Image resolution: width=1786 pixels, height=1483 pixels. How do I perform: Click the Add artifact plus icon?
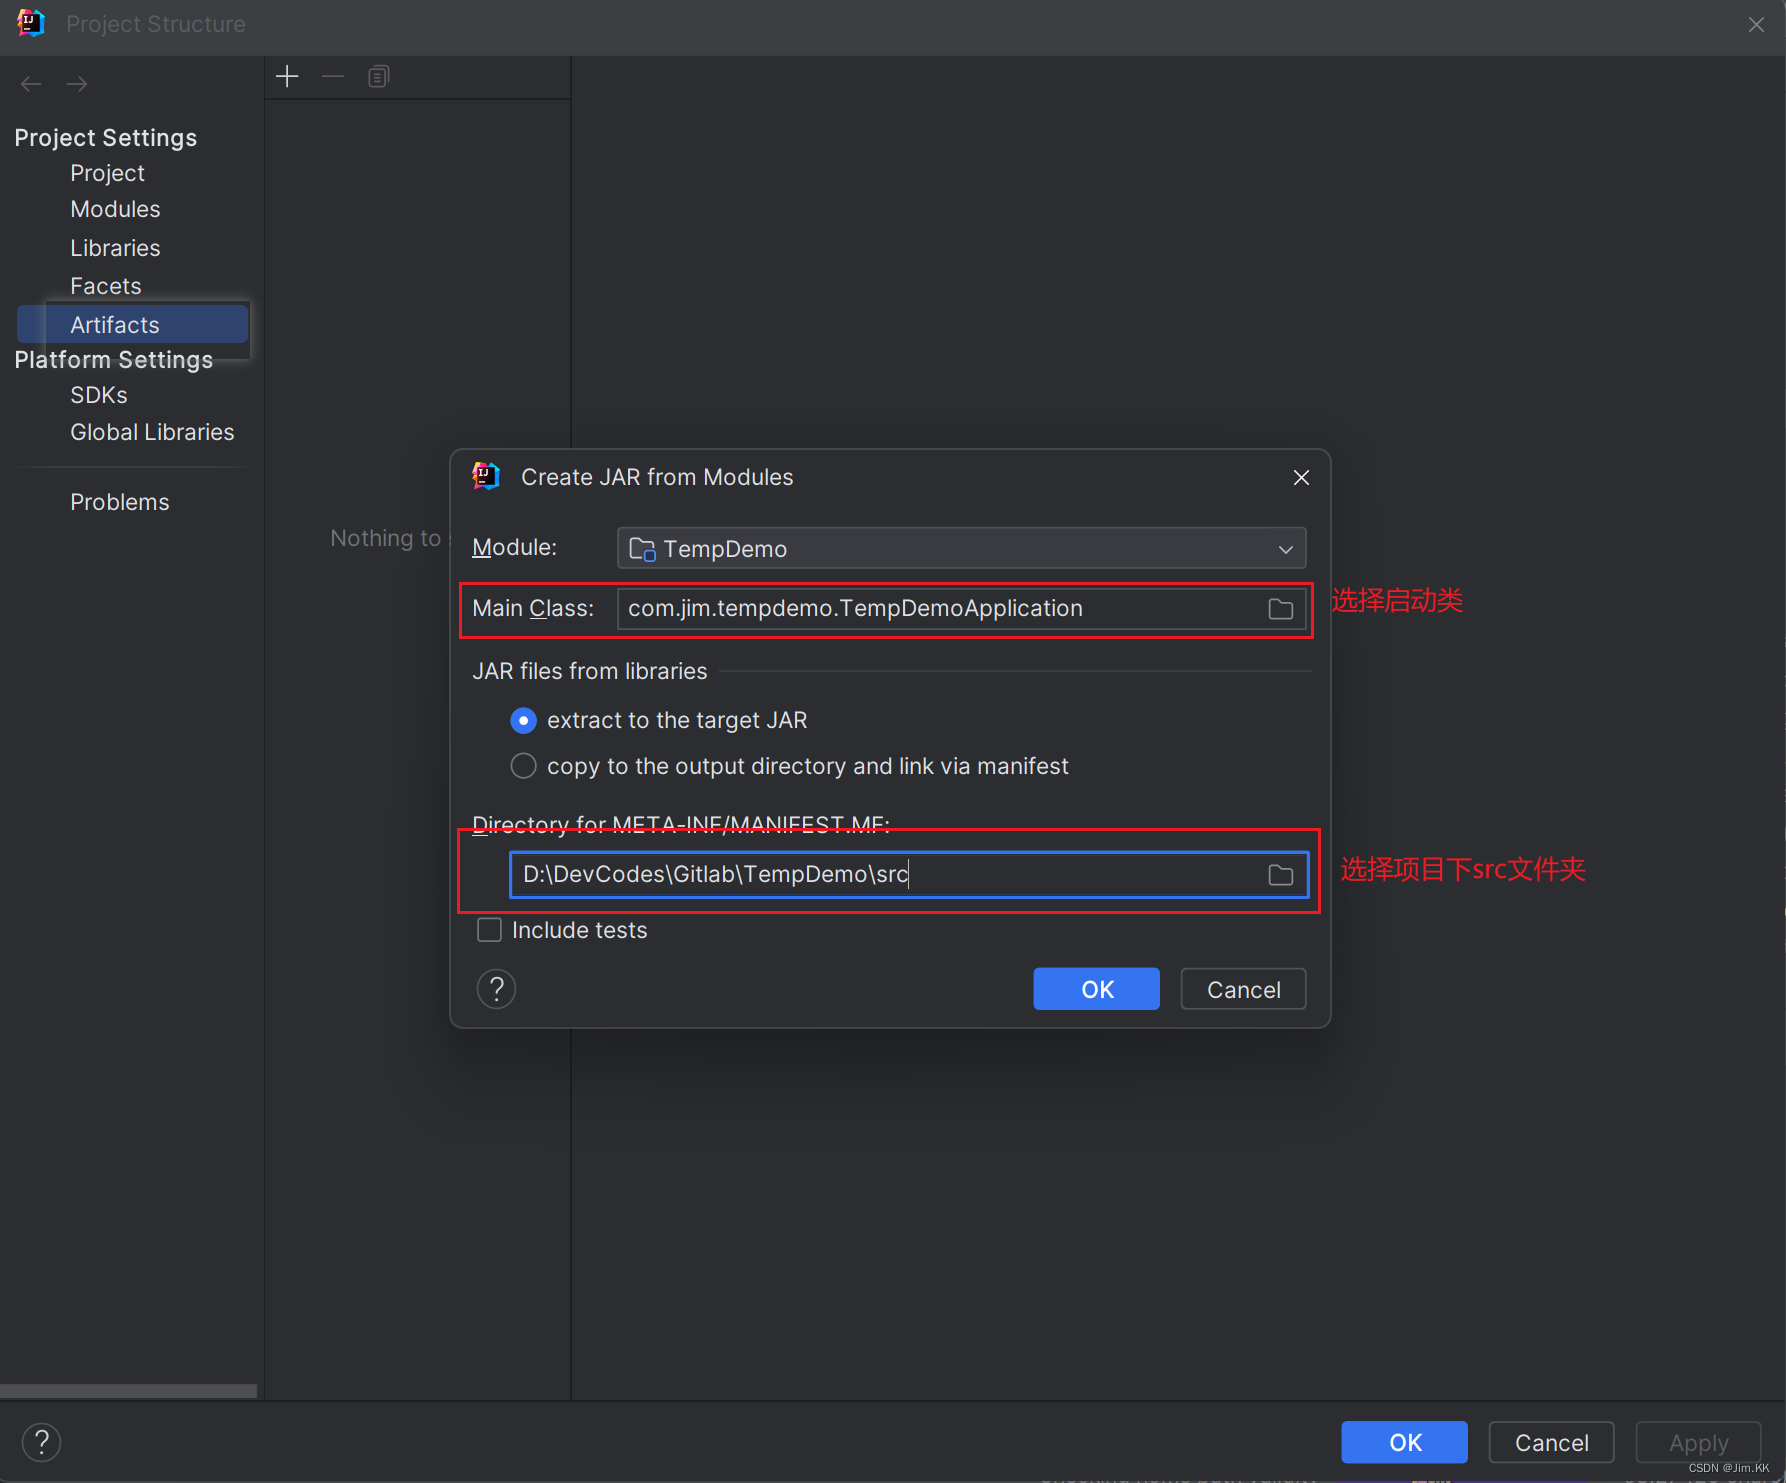click(x=287, y=77)
